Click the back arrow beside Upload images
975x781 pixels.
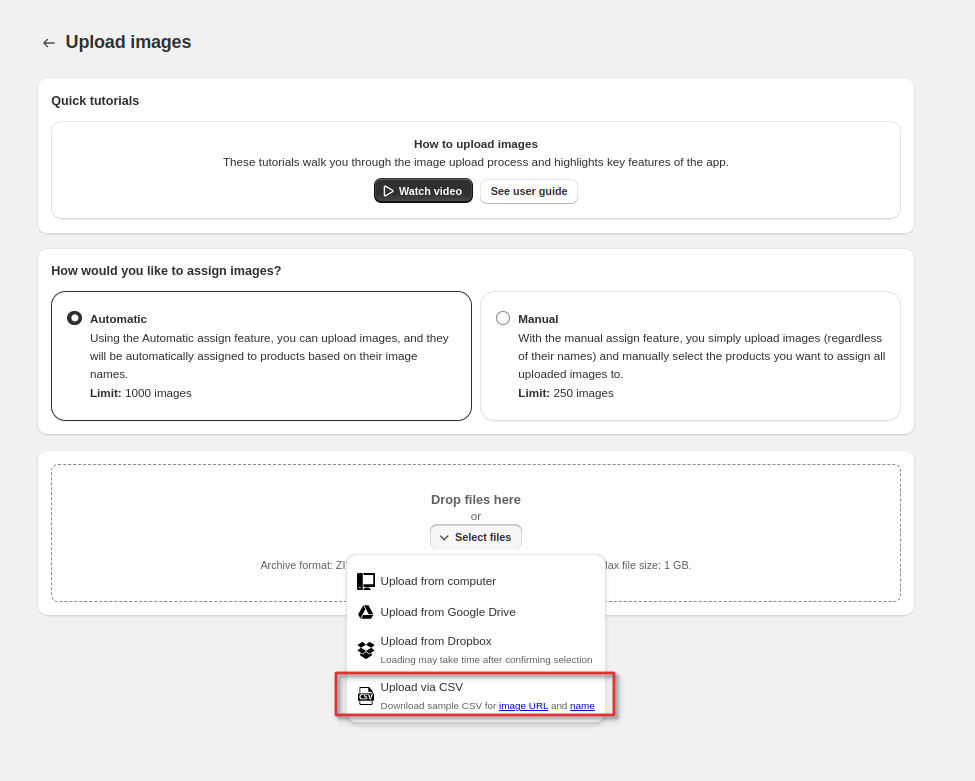point(49,43)
